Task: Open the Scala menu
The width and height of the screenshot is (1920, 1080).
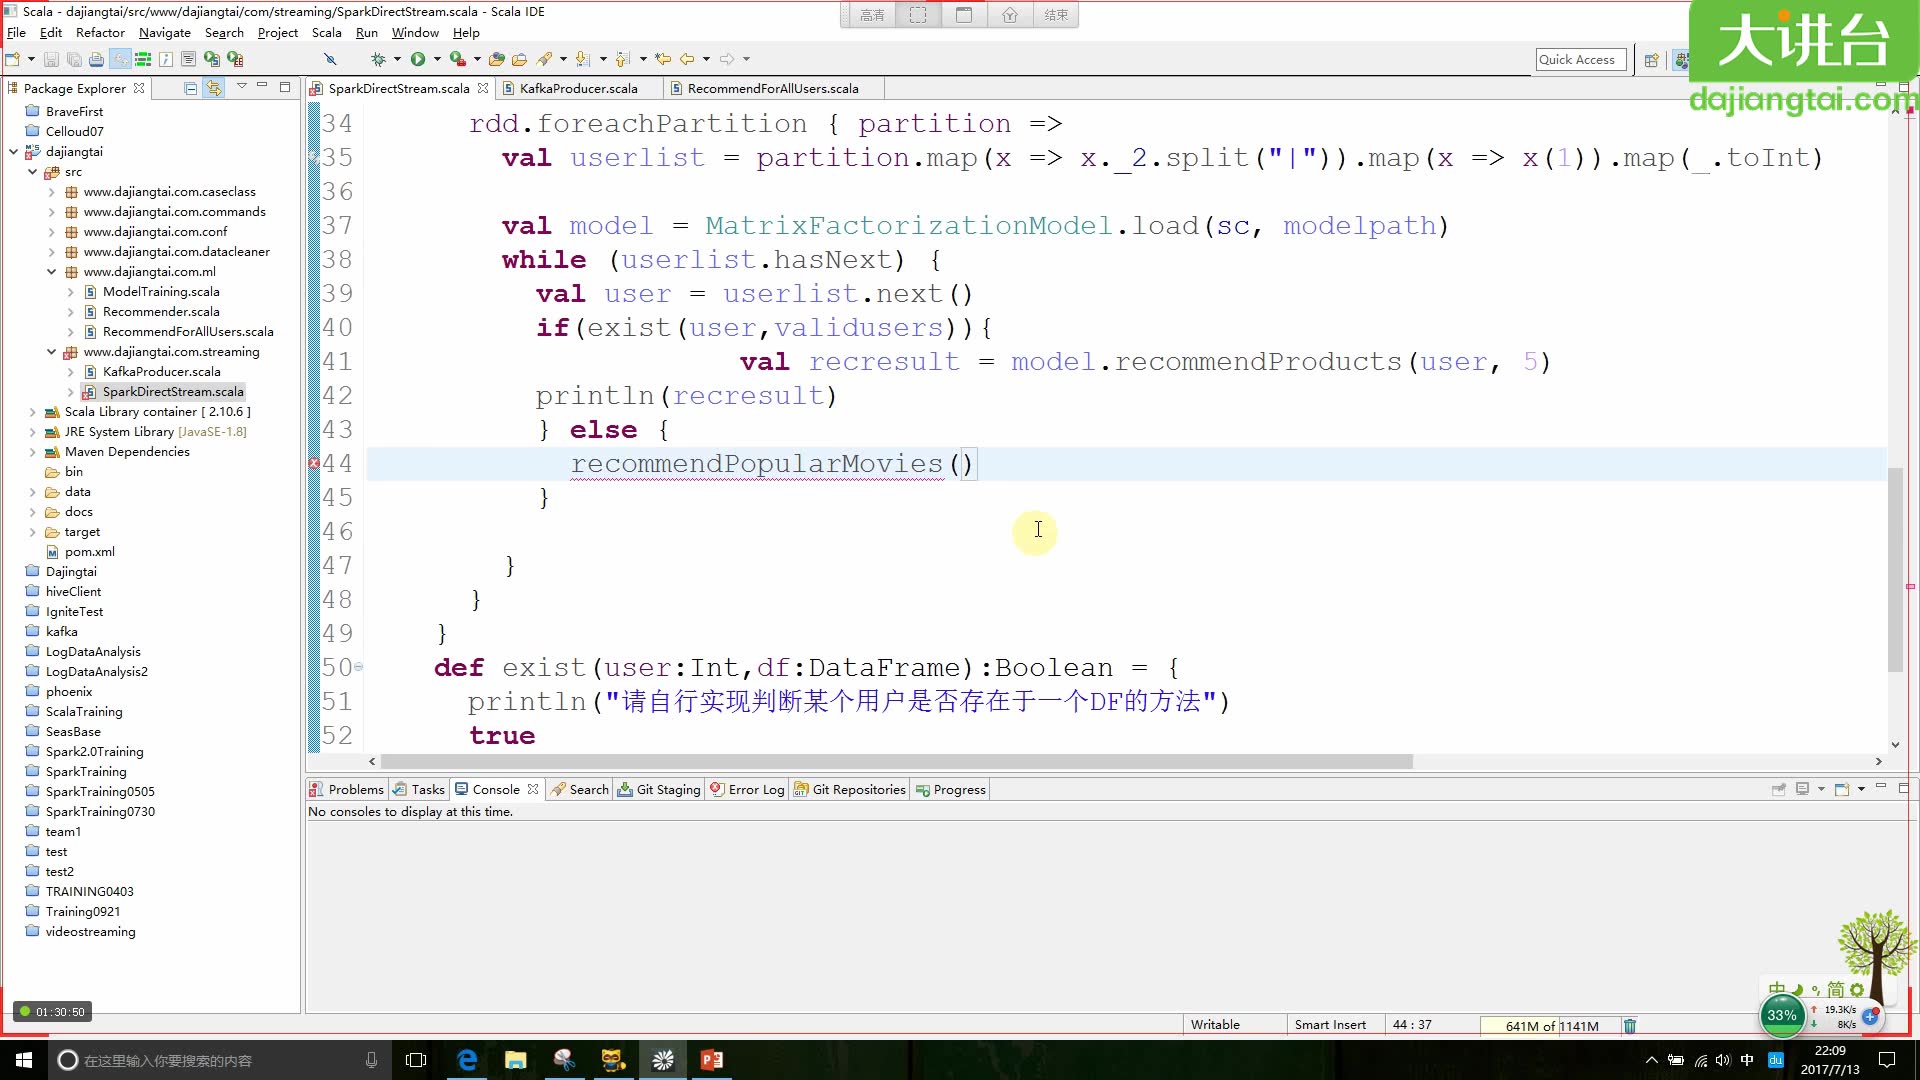Action: pos(326,33)
